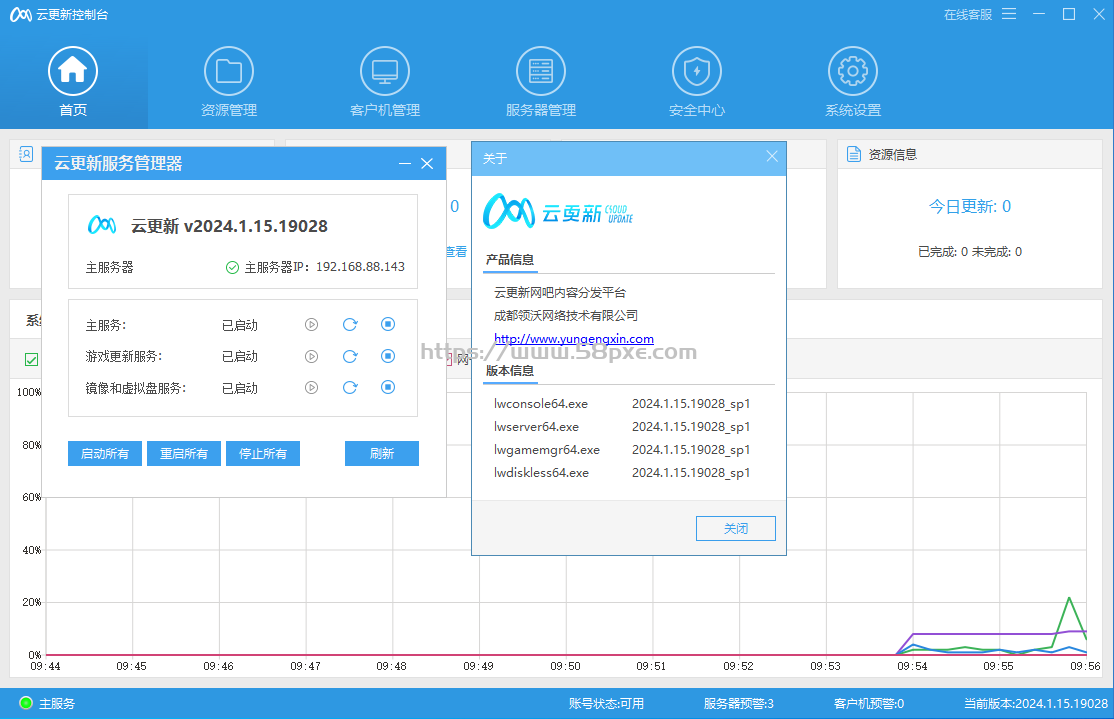Toggle the green checkbox above the chart
The width and height of the screenshot is (1114, 719).
pos(31,360)
